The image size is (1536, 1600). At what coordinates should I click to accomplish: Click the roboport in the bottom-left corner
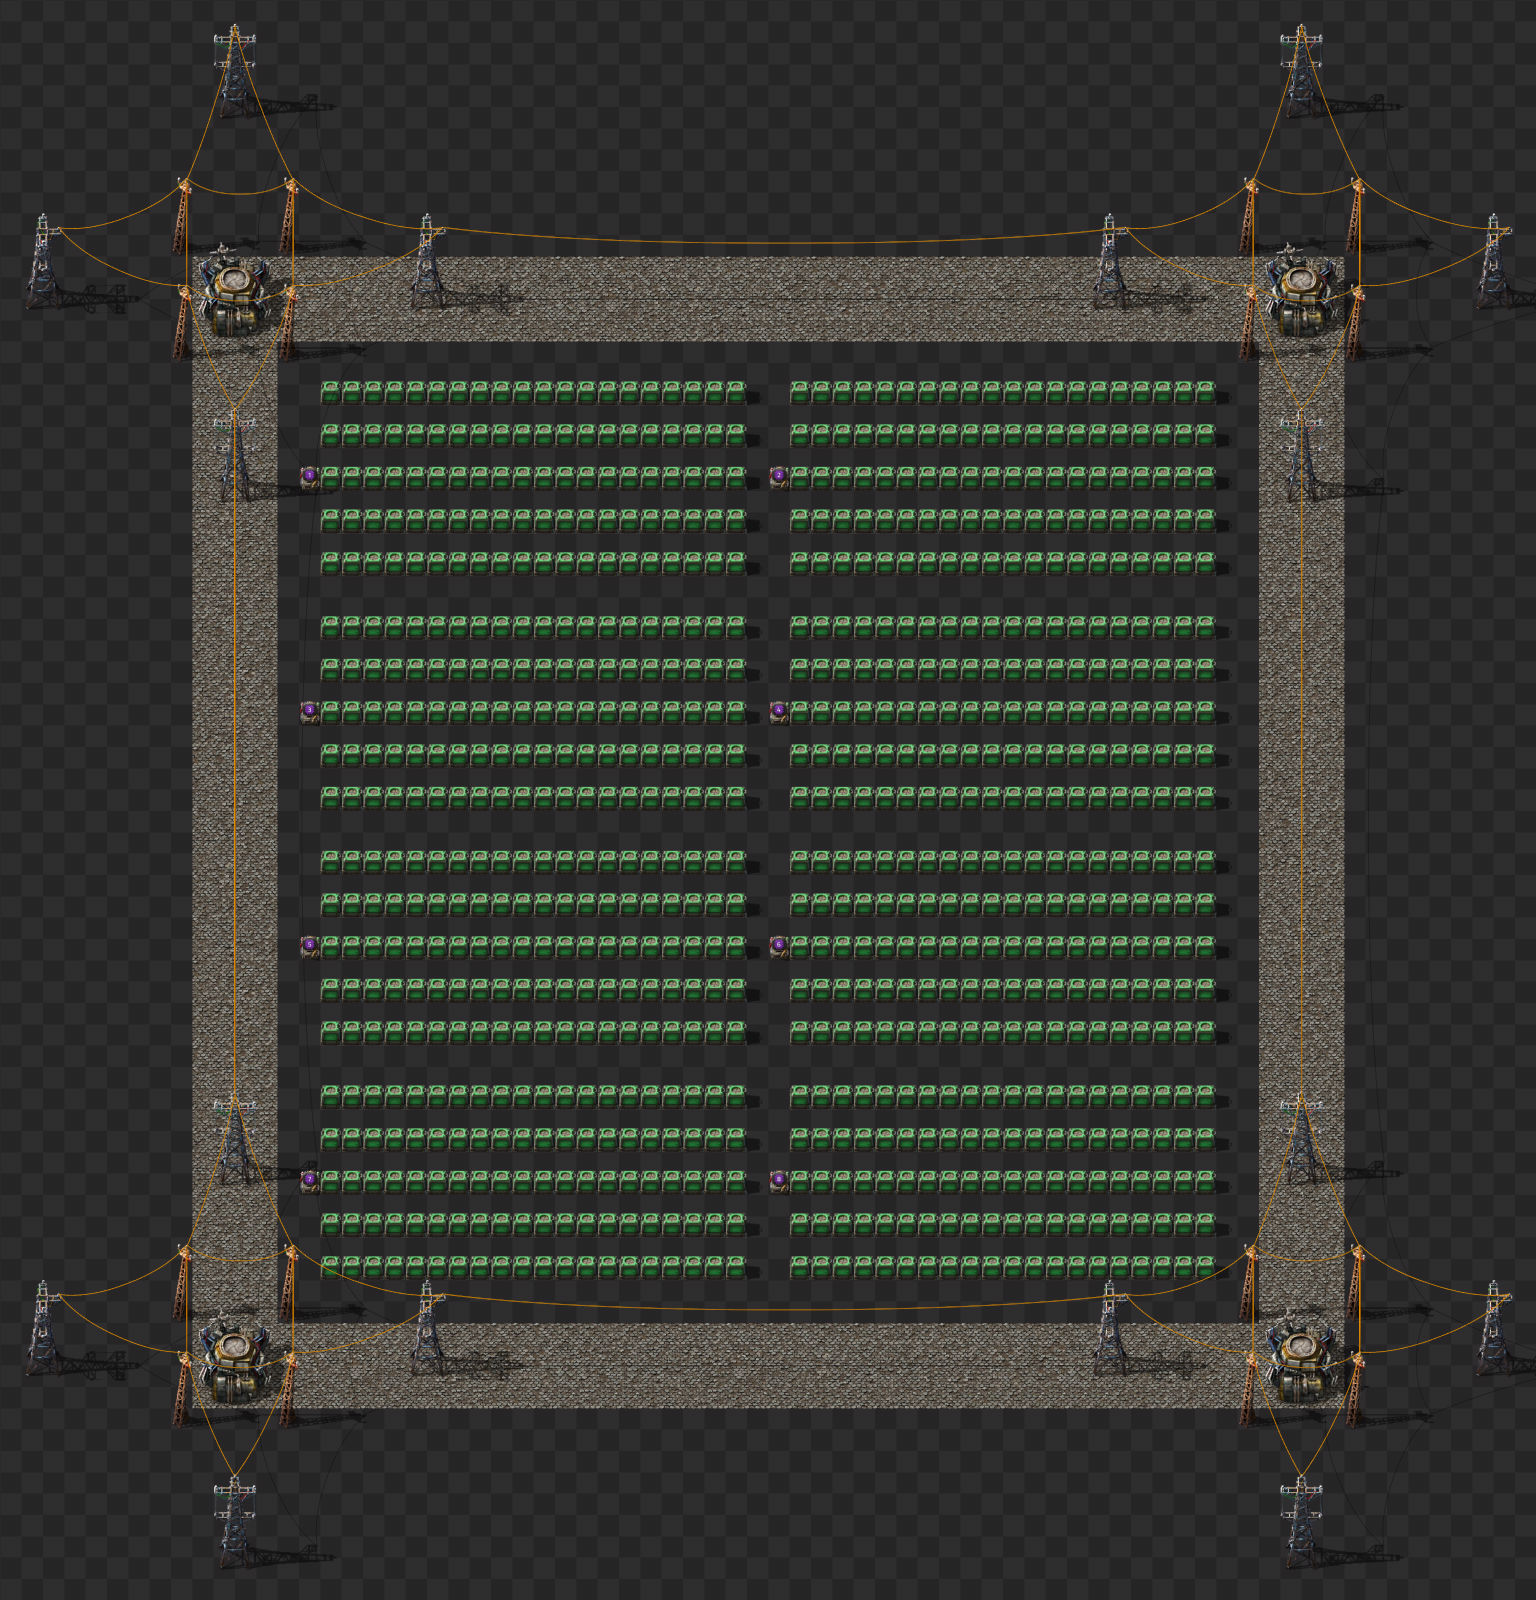(x=233, y=1357)
